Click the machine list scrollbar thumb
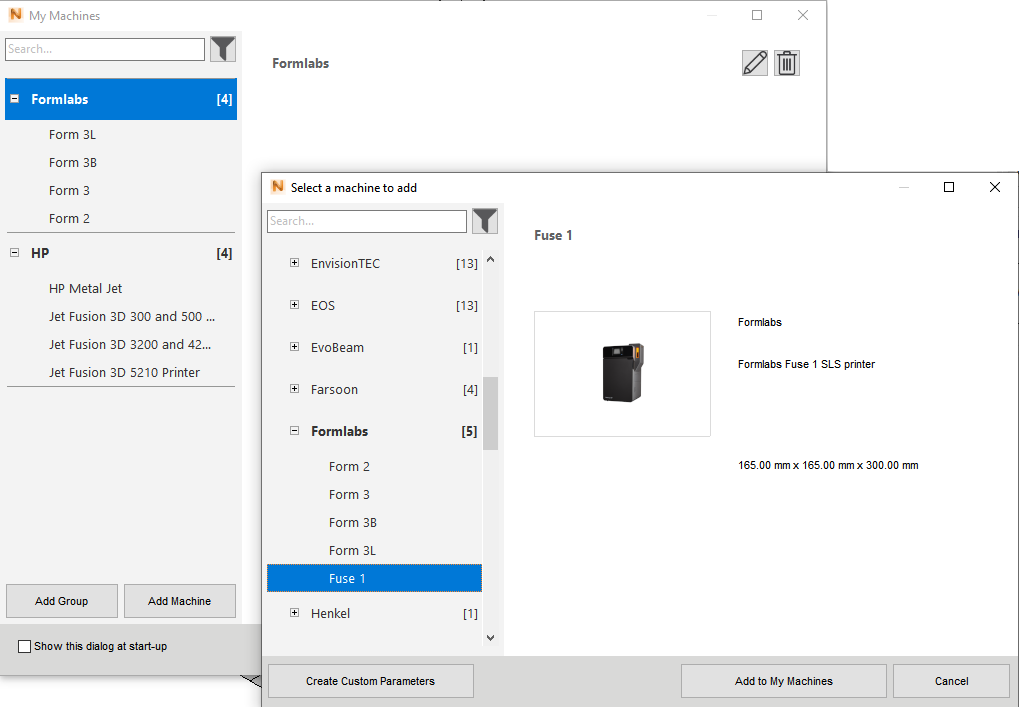Image resolution: width=1019 pixels, height=707 pixels. [x=491, y=413]
